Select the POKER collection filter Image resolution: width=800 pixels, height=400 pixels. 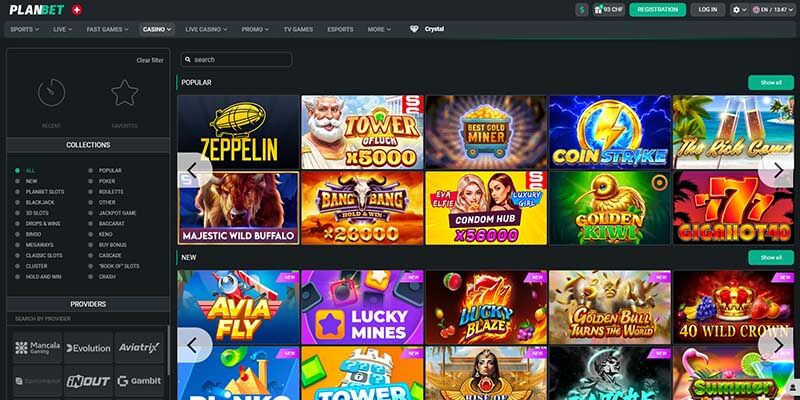(x=102, y=181)
